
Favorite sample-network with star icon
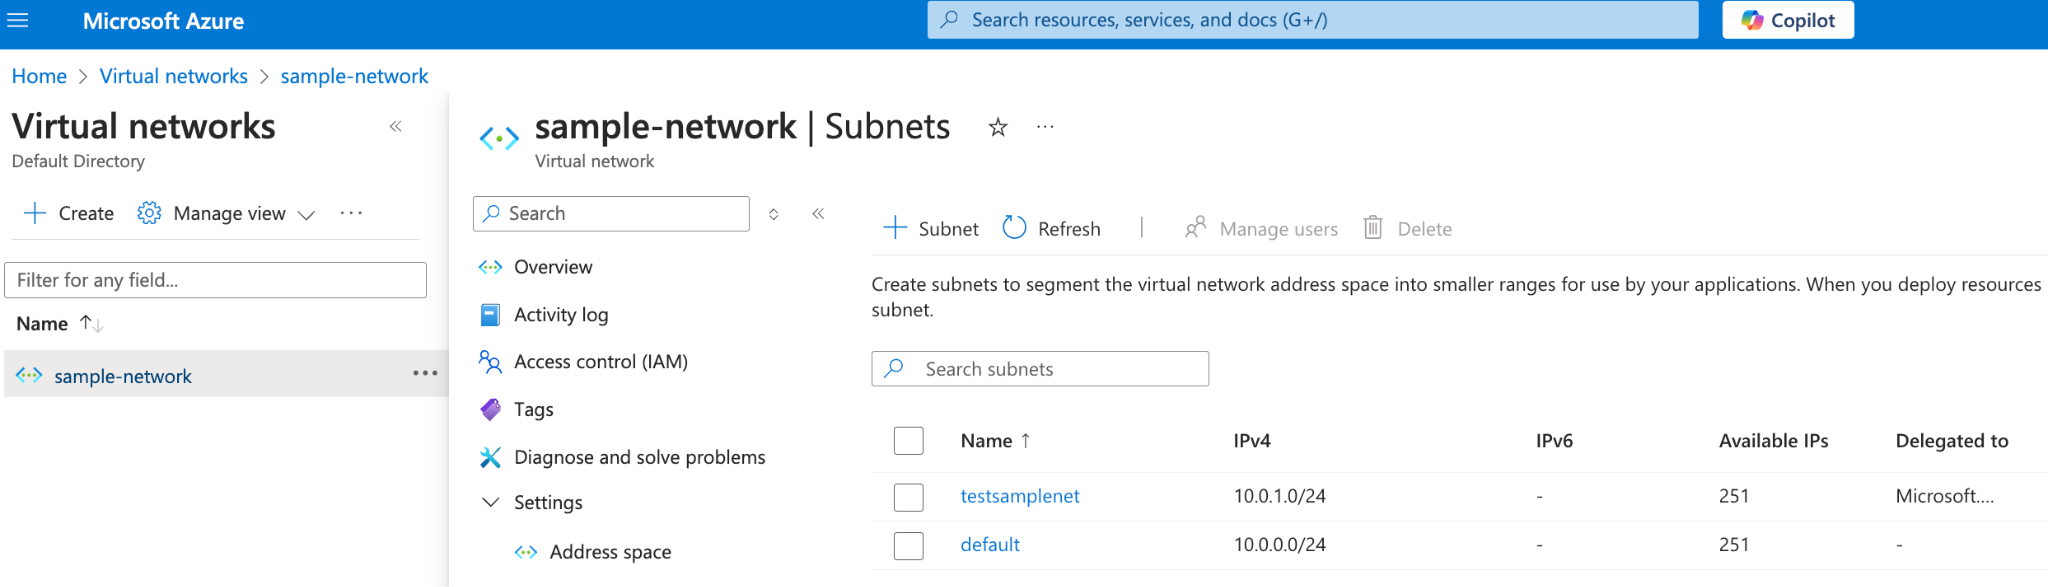click(998, 127)
